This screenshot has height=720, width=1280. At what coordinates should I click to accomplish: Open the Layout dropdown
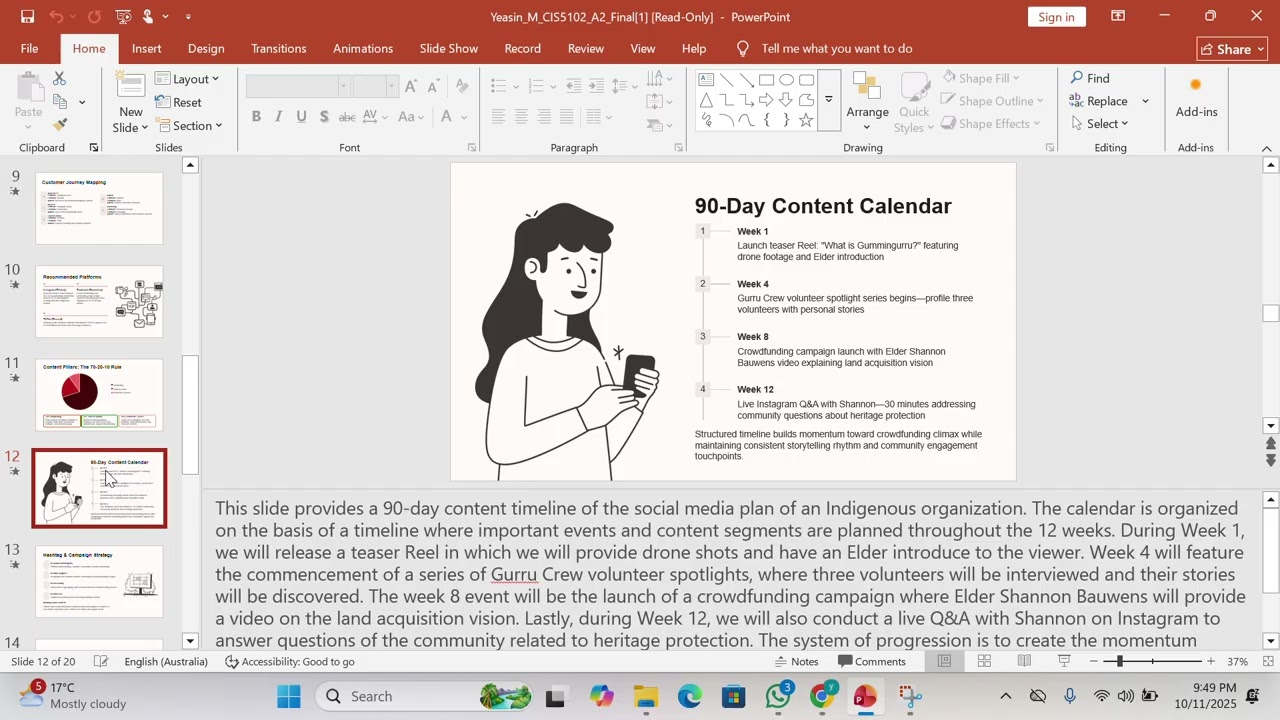[188, 79]
